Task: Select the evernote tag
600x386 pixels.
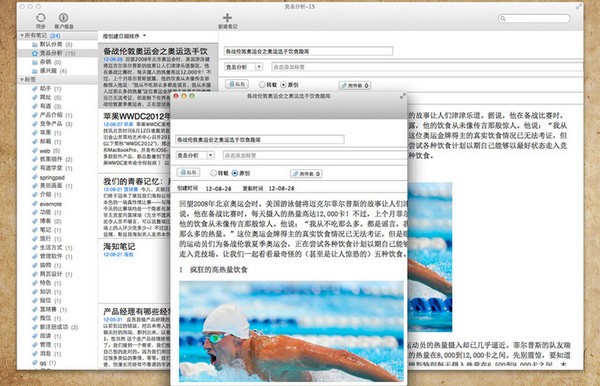Action: 47,204
